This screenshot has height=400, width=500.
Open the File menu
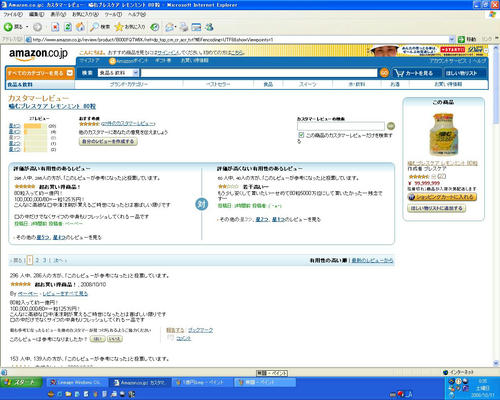[13, 14]
